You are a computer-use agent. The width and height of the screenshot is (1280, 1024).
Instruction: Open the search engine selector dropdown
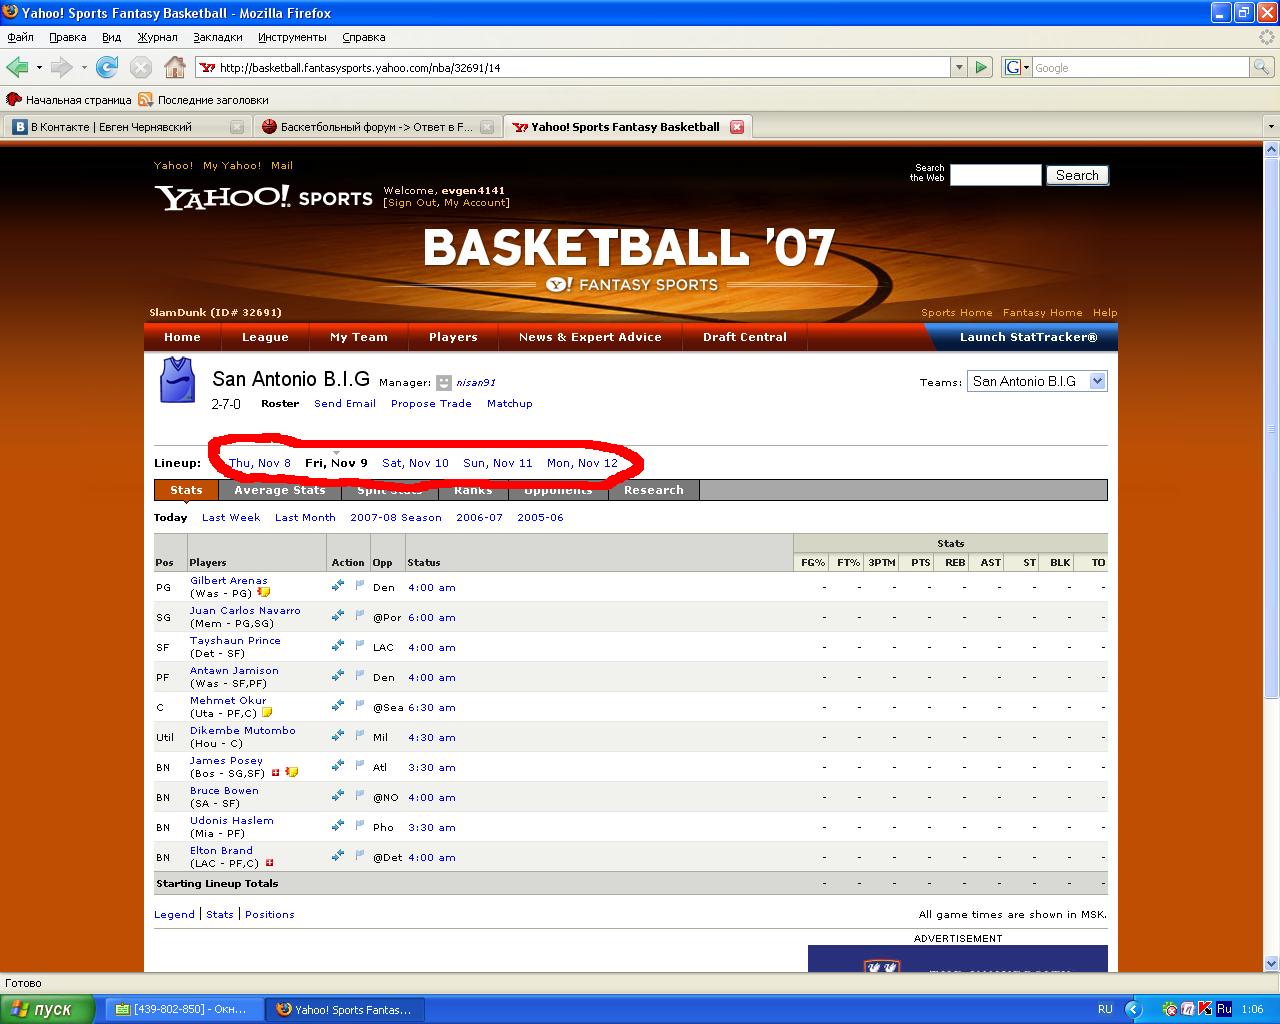1017,67
